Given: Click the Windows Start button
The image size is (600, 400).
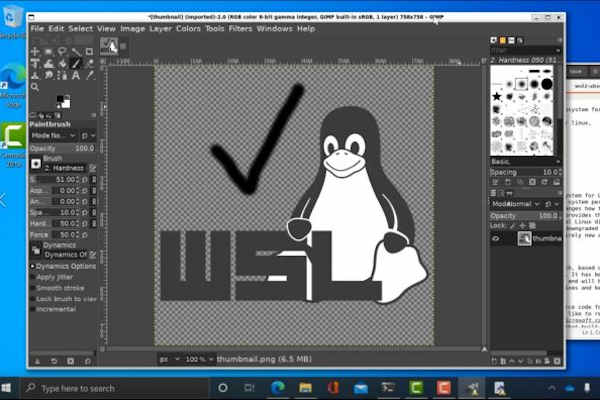Looking at the screenshot, I should (x=6, y=388).
